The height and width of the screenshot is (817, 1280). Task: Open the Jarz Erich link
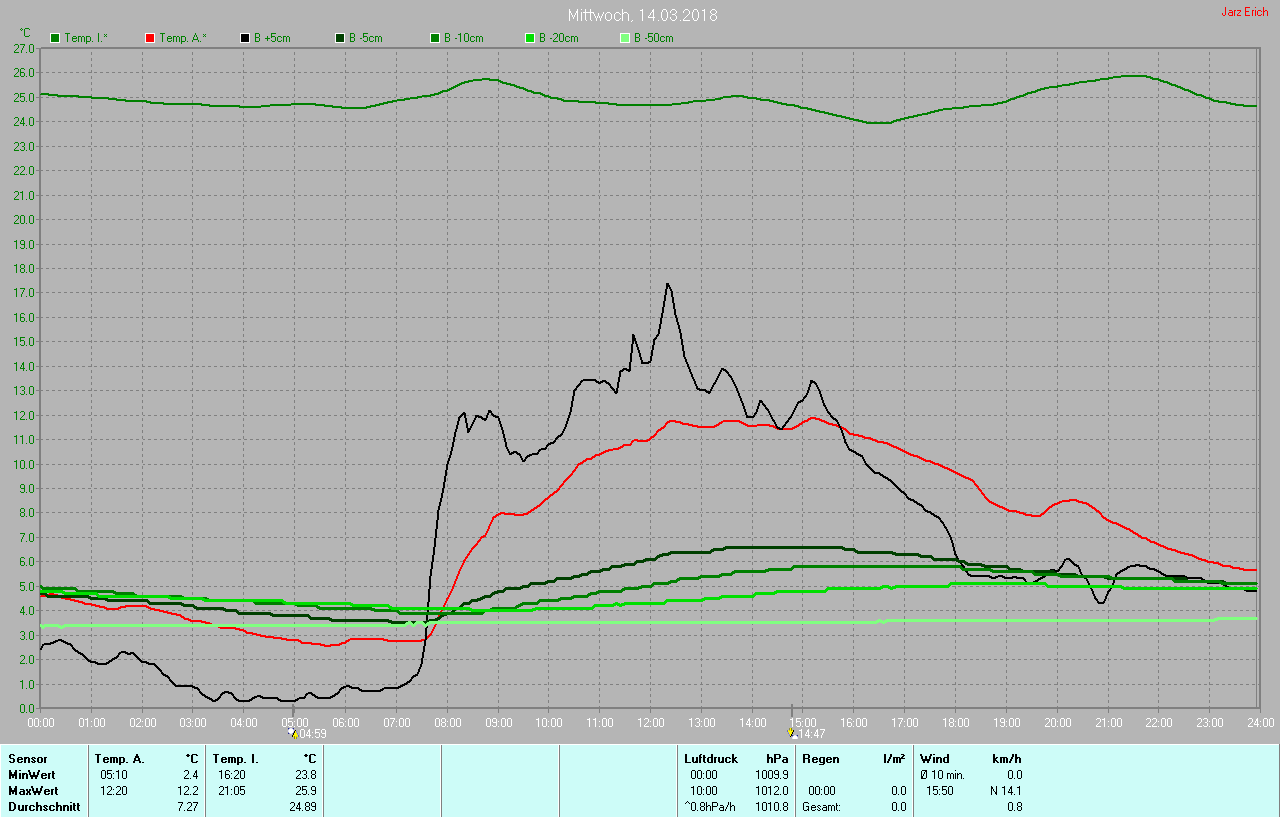pyautogui.click(x=1245, y=12)
